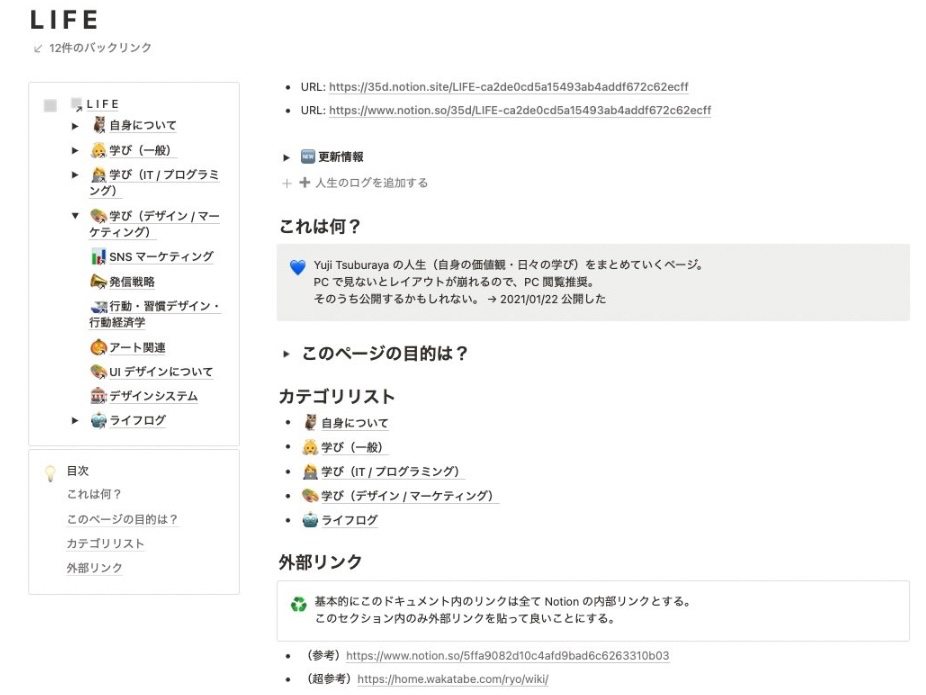Click the building icon for デザインシステム
The image size is (926, 695).
coord(98,396)
